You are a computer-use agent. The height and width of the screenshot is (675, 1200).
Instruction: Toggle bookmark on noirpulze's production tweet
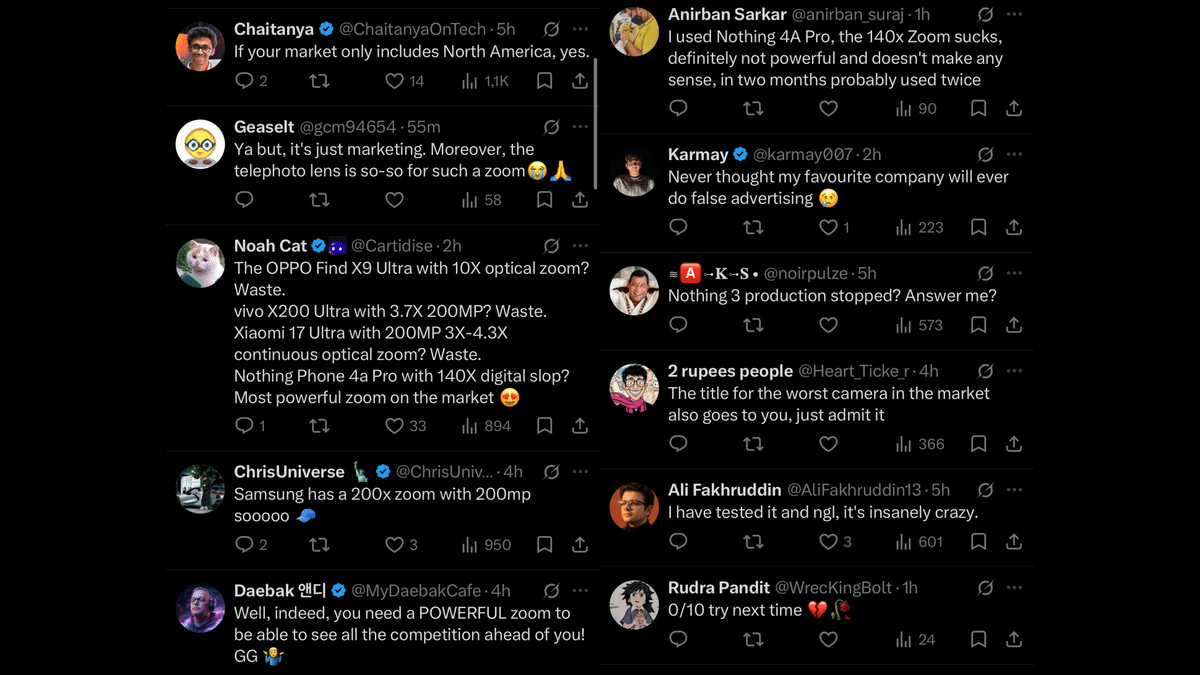pyautogui.click(x=979, y=325)
